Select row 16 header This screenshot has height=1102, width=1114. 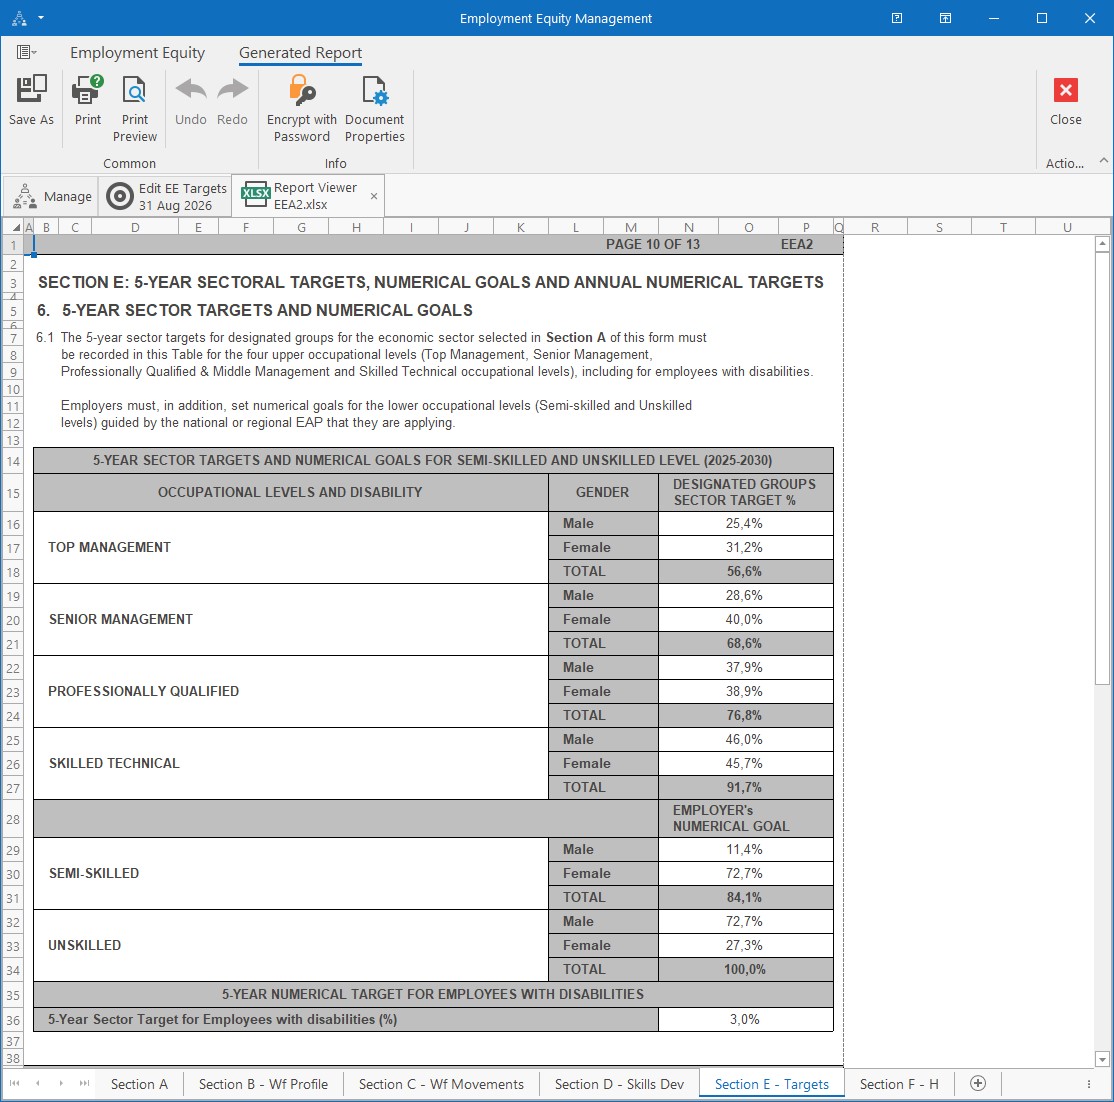click(13, 524)
